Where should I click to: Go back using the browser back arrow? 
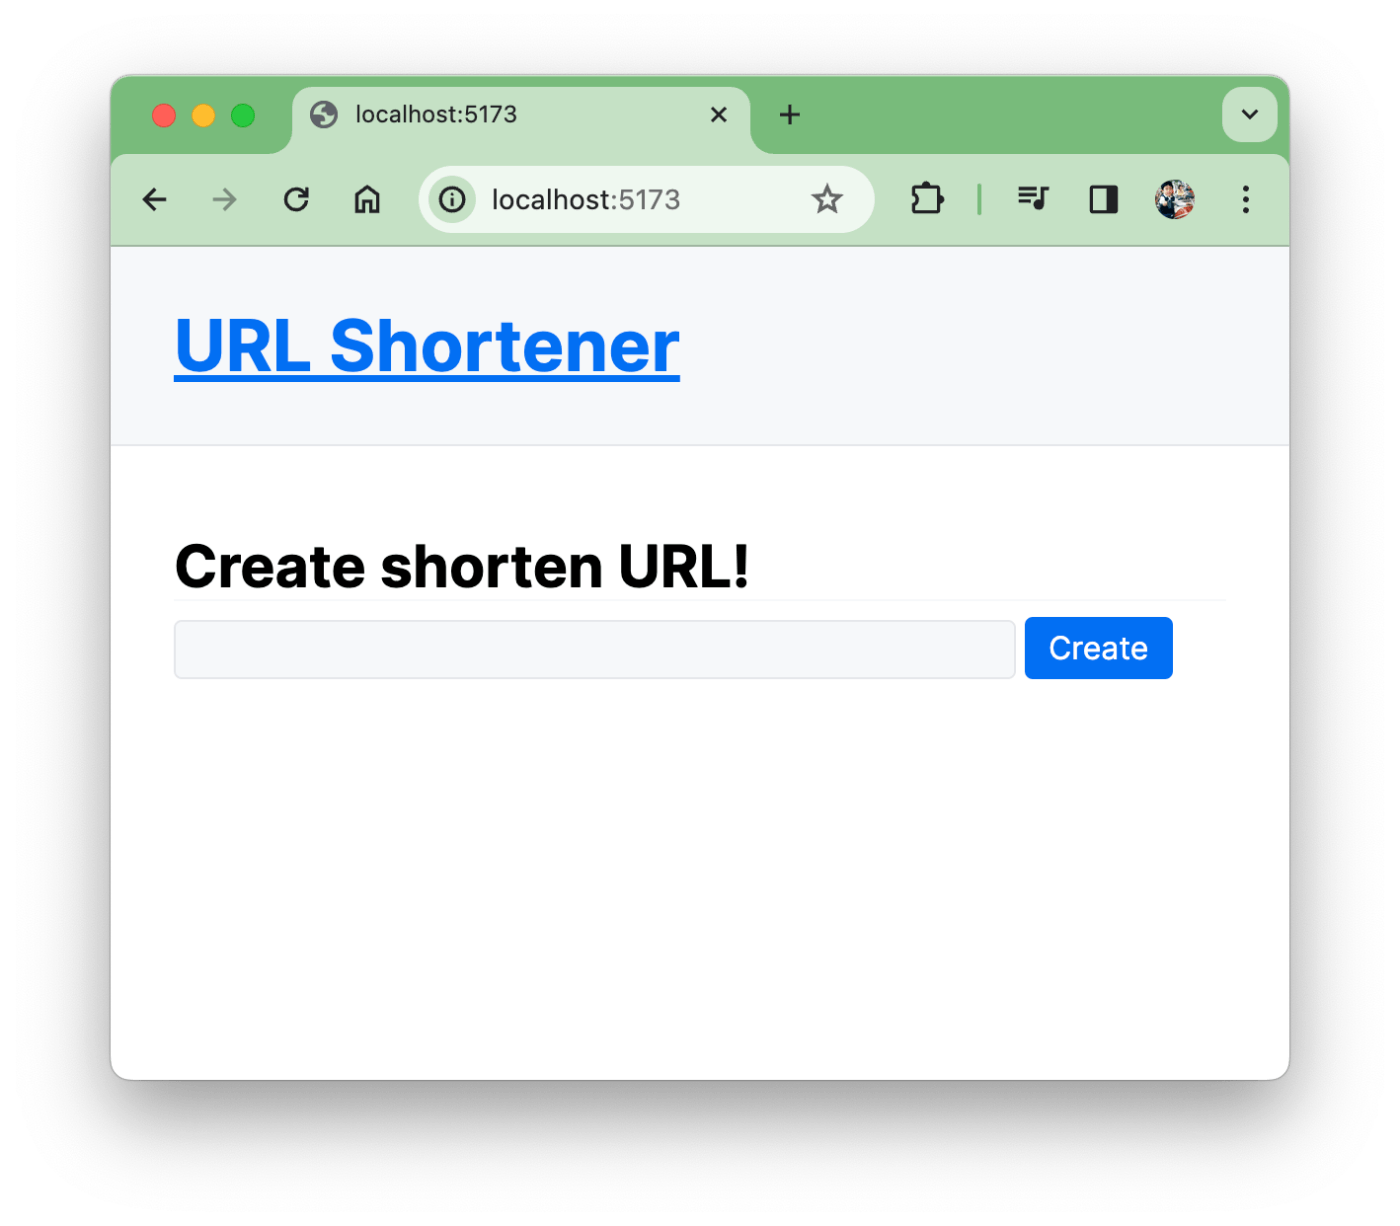point(154,200)
